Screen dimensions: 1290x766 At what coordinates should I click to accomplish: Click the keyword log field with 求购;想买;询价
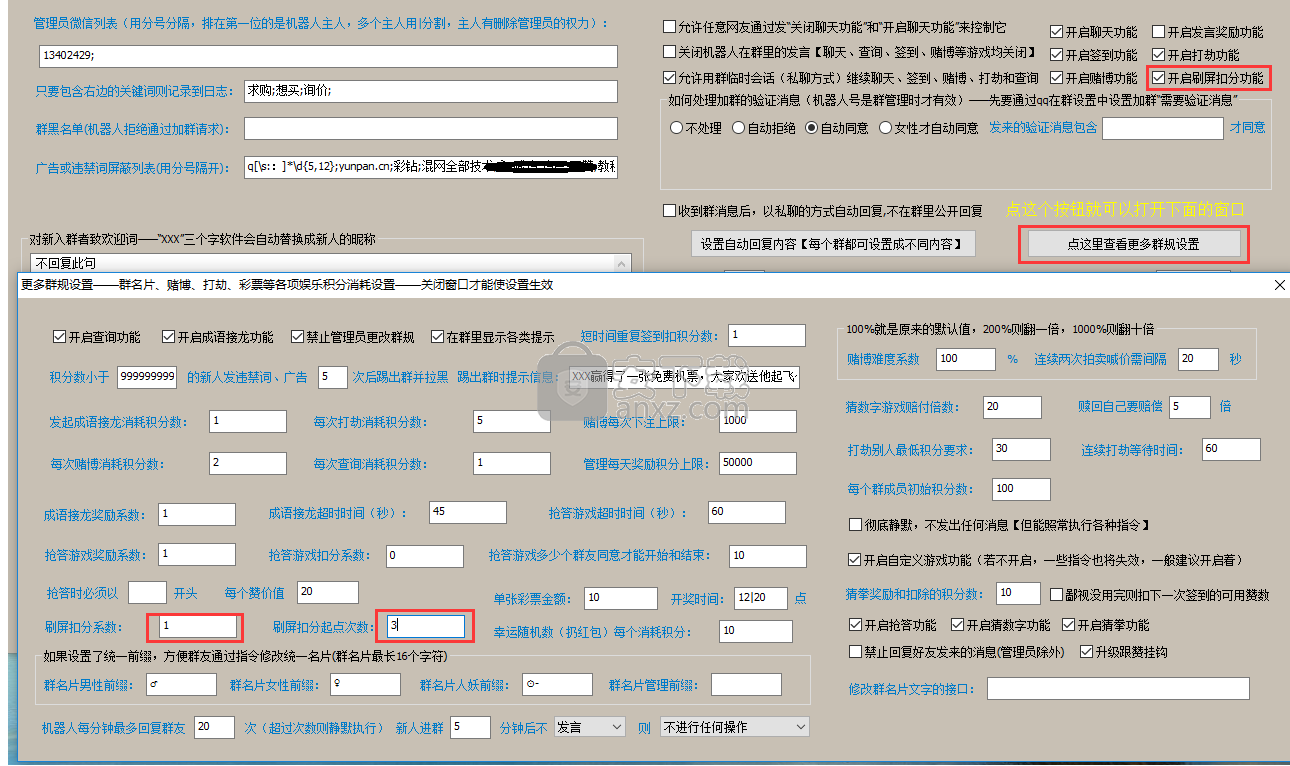point(430,91)
